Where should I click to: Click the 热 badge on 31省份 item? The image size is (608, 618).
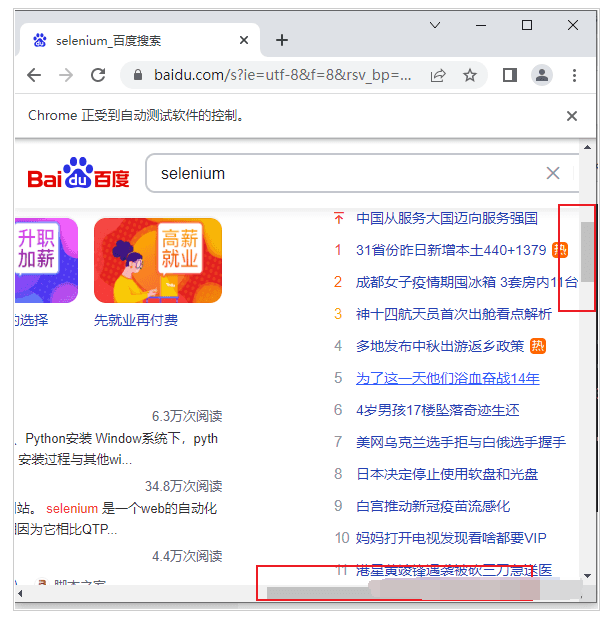[x=560, y=250]
